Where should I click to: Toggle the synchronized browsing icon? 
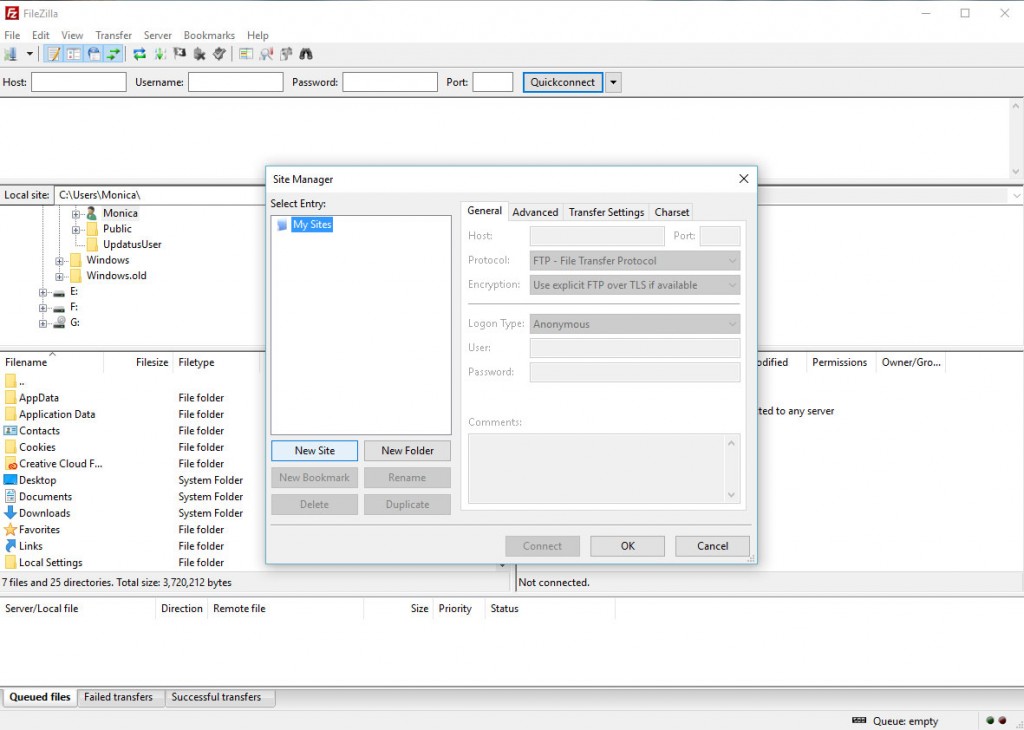point(286,54)
